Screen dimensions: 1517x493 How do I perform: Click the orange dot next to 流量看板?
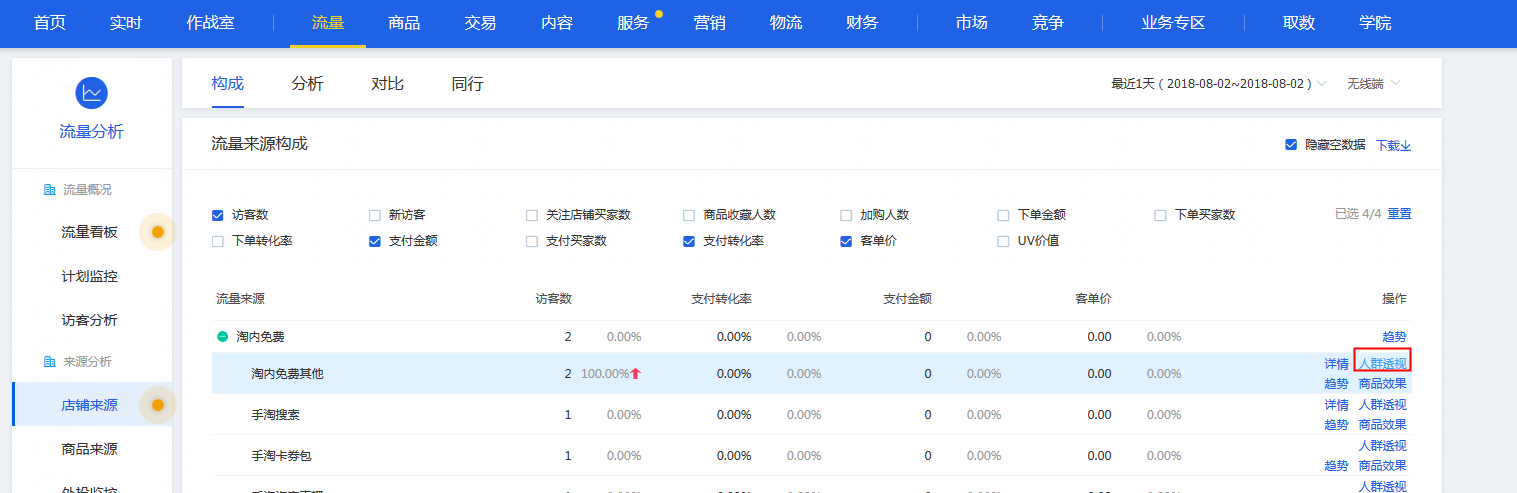[x=157, y=233]
